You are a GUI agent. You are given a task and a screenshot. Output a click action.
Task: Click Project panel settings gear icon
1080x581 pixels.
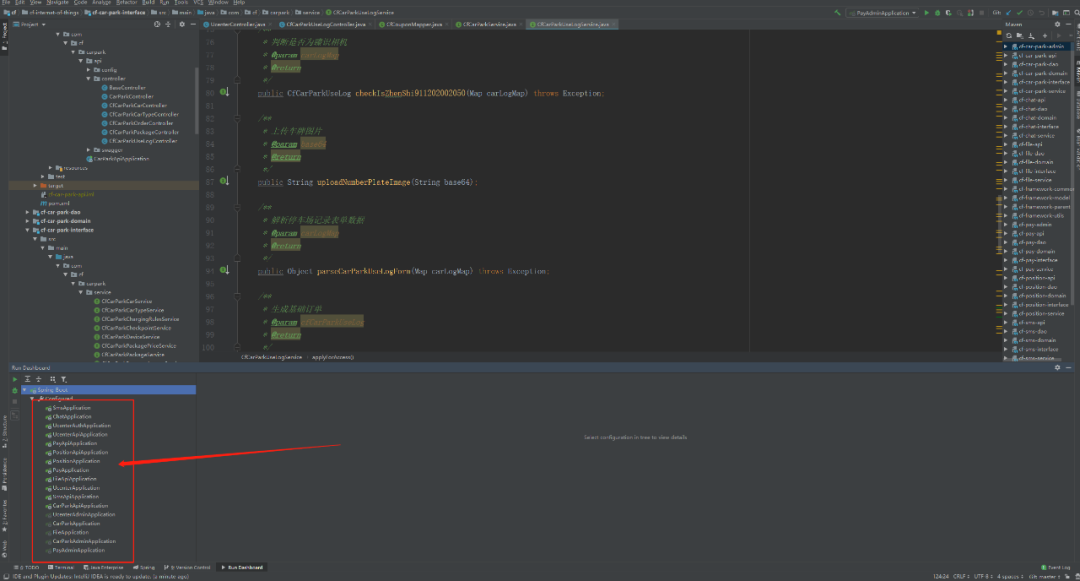coord(182,24)
